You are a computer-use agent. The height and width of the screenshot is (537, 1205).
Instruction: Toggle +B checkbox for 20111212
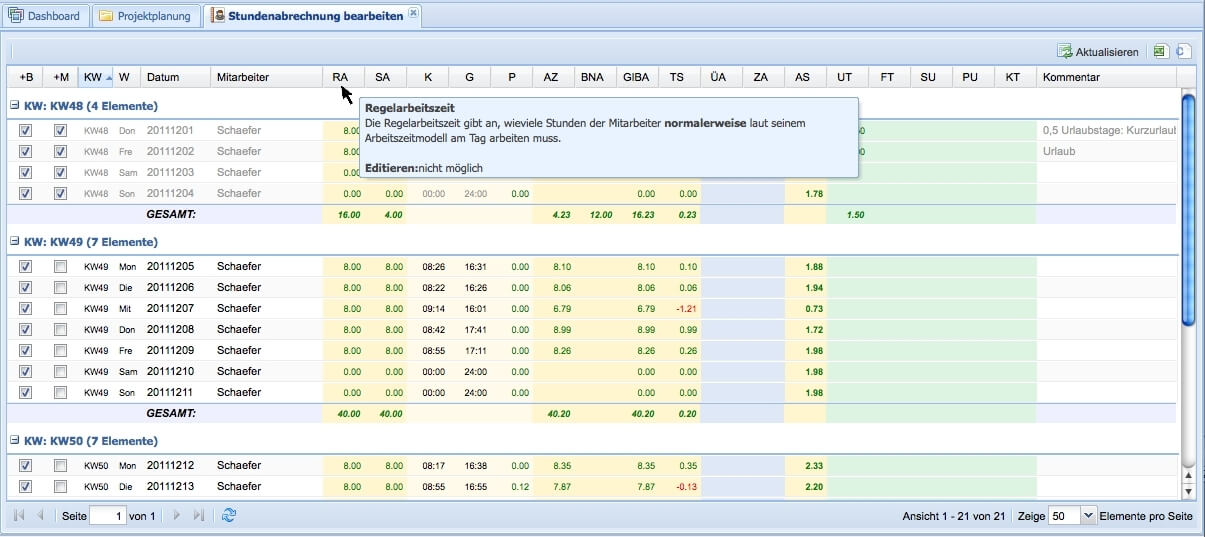[x=26, y=465]
